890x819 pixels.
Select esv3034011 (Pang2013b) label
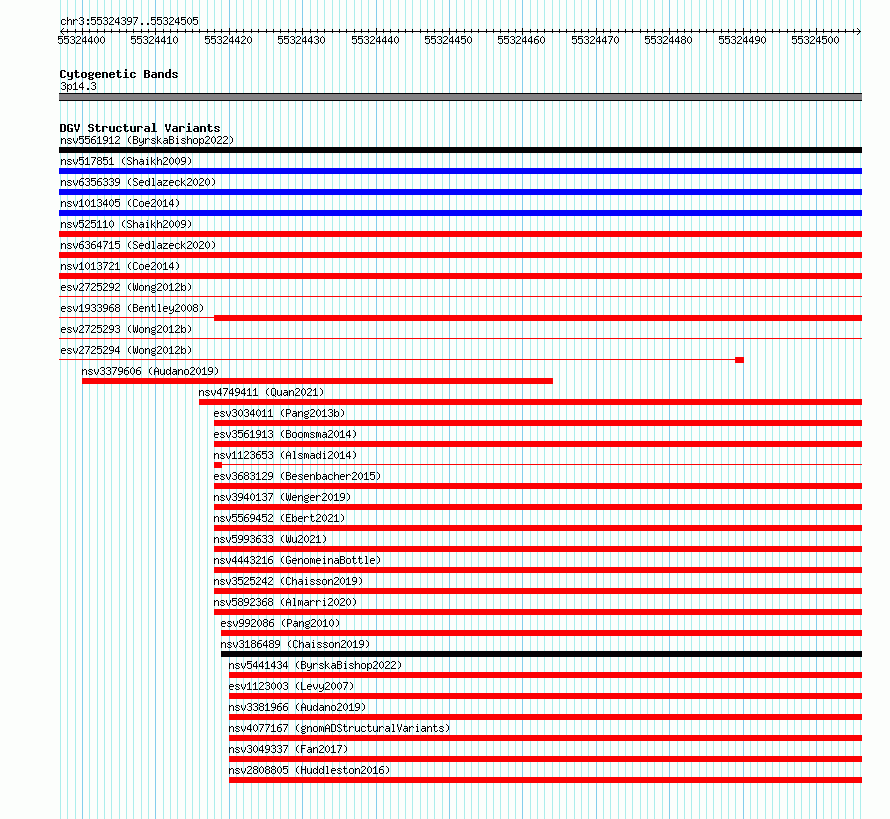[x=279, y=413]
